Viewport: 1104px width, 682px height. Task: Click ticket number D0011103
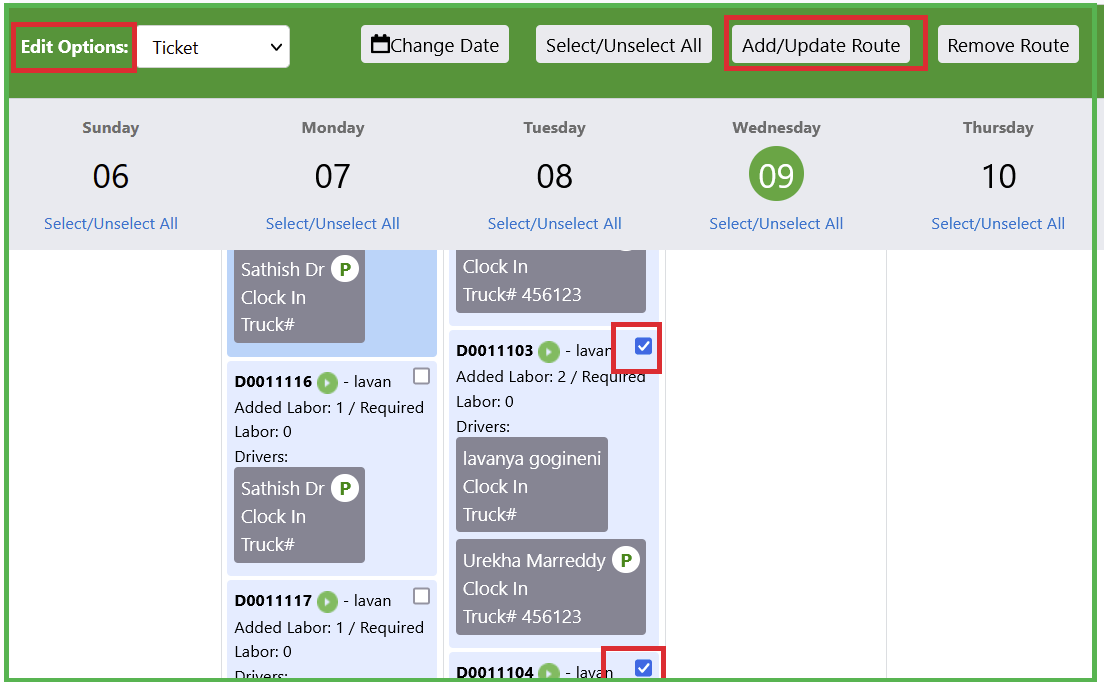point(495,351)
